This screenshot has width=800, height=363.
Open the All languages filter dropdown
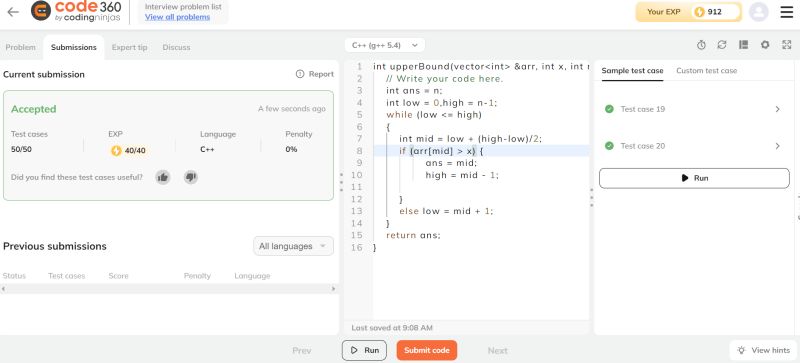(x=293, y=246)
